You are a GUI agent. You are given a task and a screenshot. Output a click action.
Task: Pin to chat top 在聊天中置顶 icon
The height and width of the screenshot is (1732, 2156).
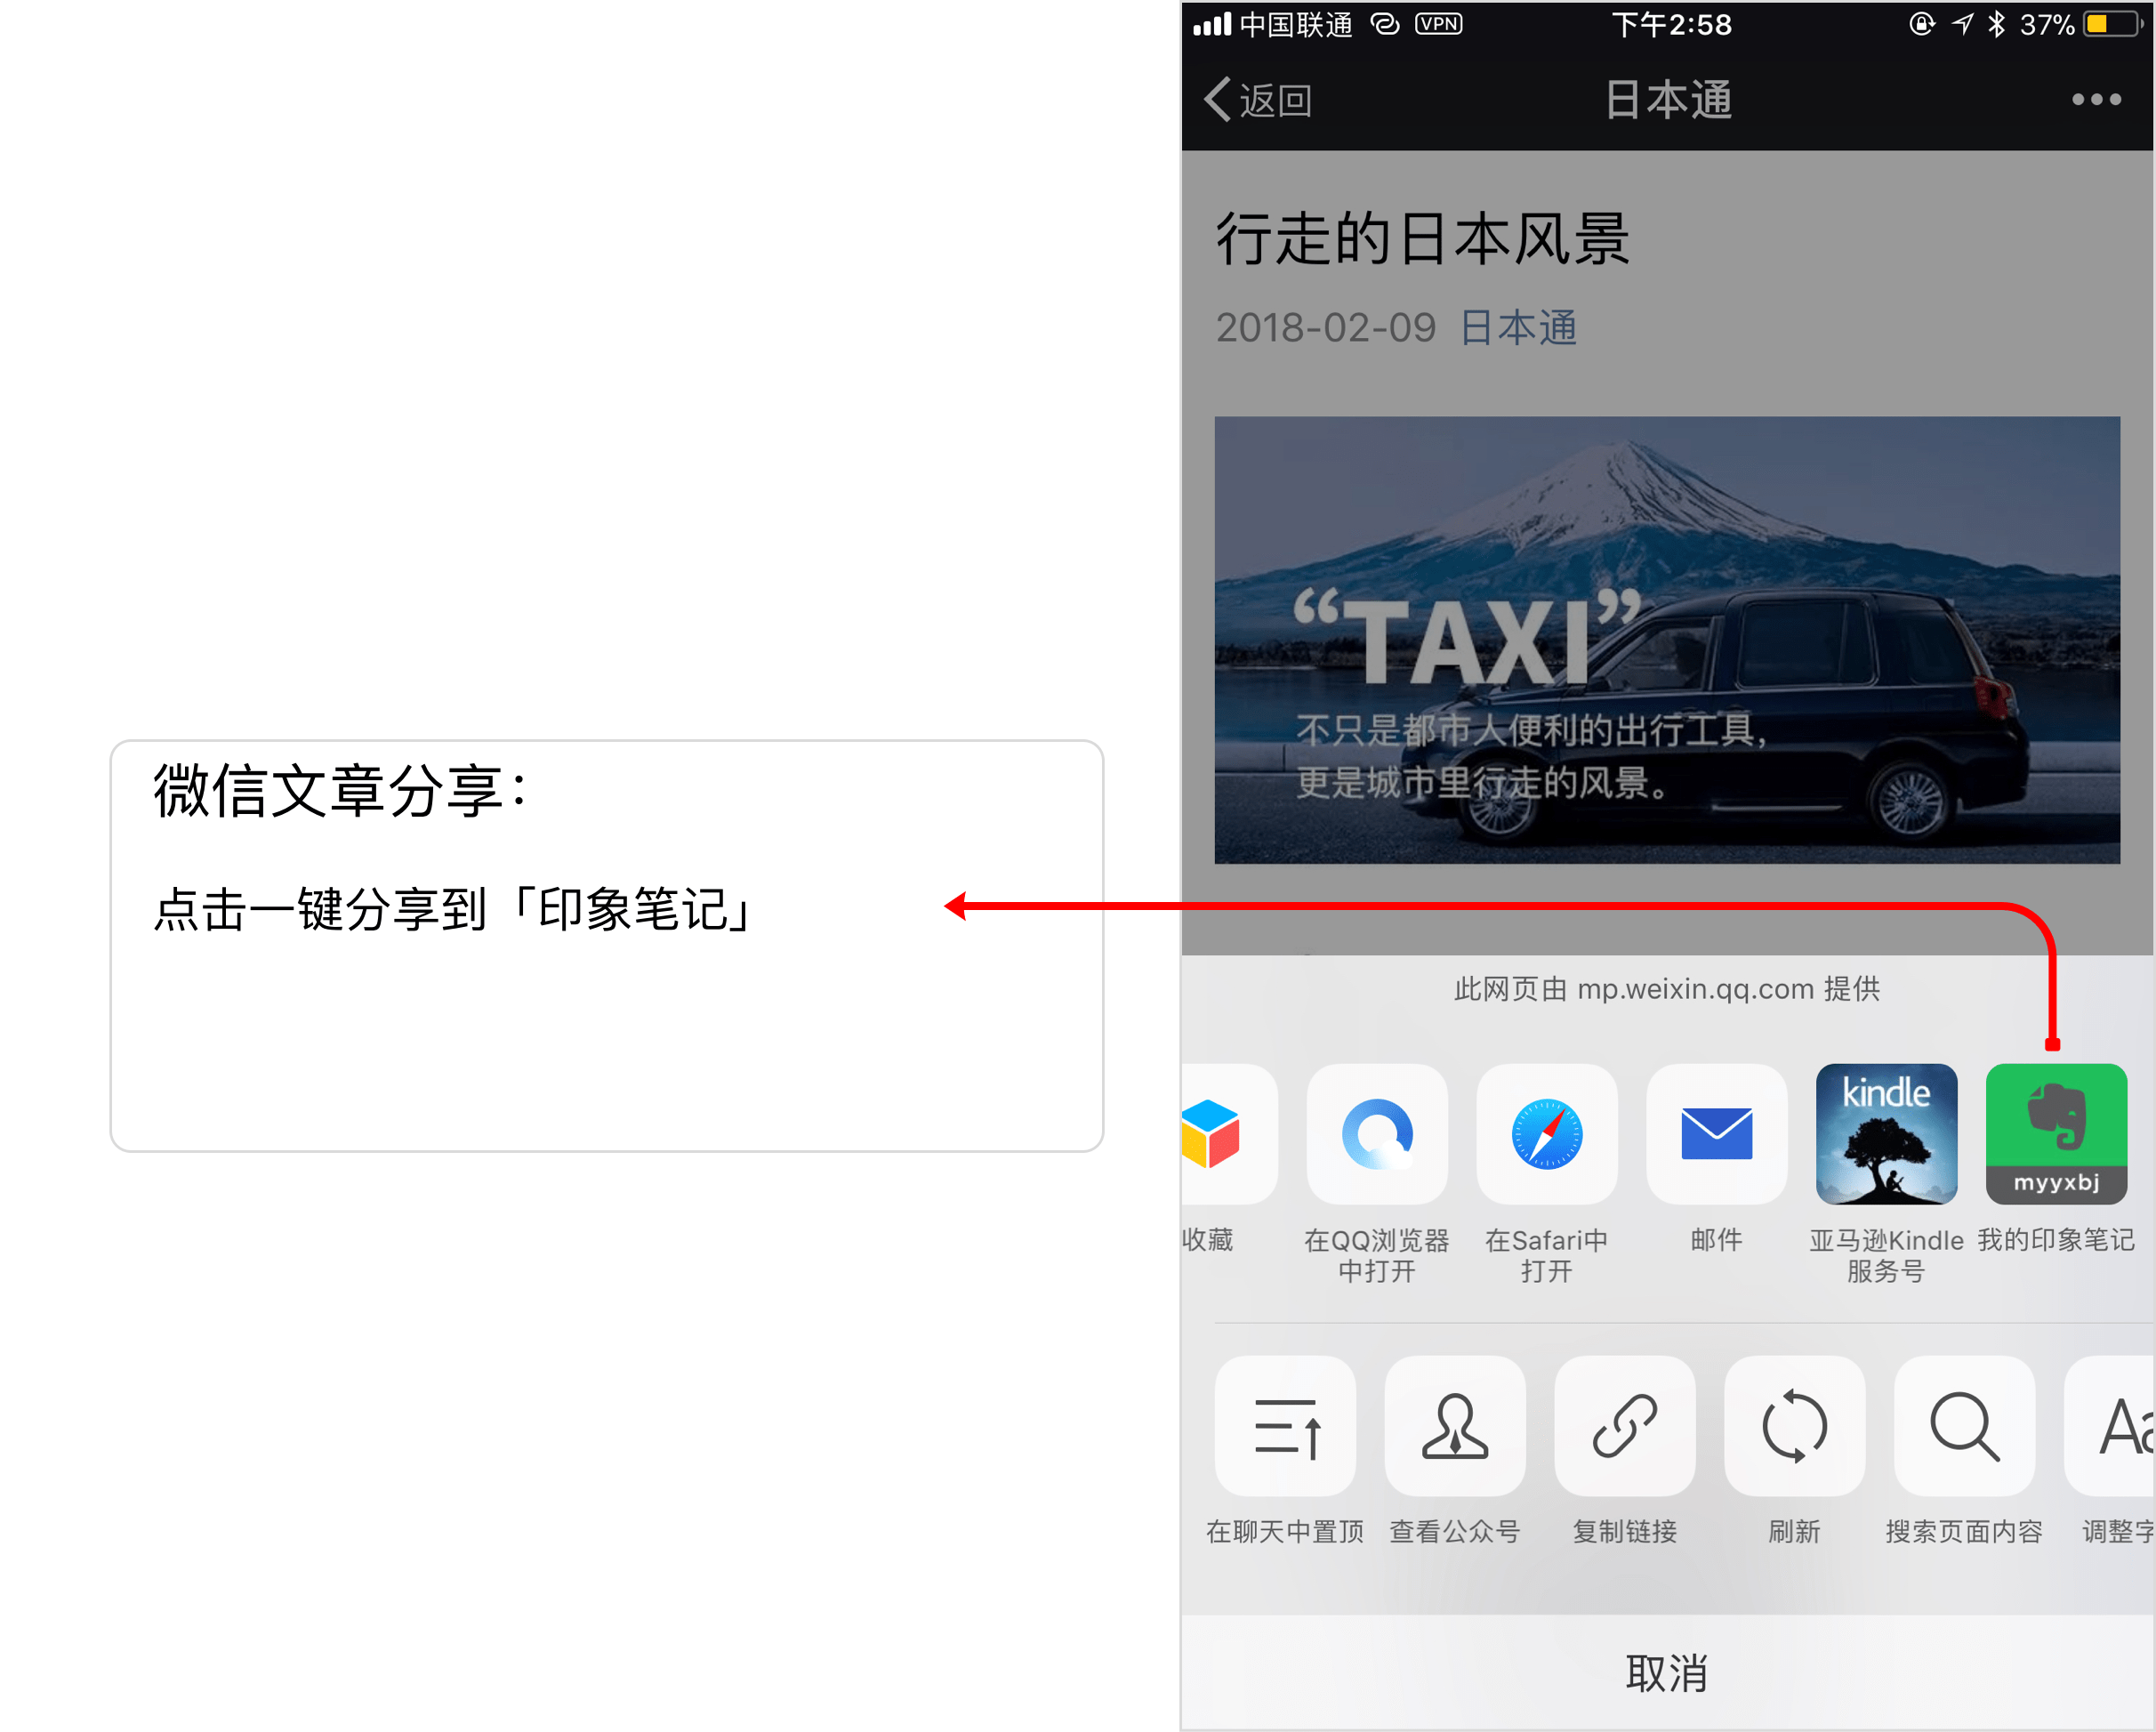pos(1285,1425)
